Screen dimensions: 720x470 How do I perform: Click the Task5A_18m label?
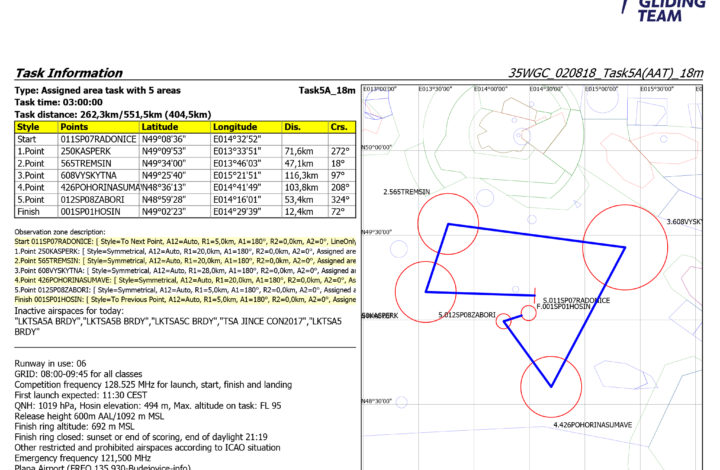[326, 90]
